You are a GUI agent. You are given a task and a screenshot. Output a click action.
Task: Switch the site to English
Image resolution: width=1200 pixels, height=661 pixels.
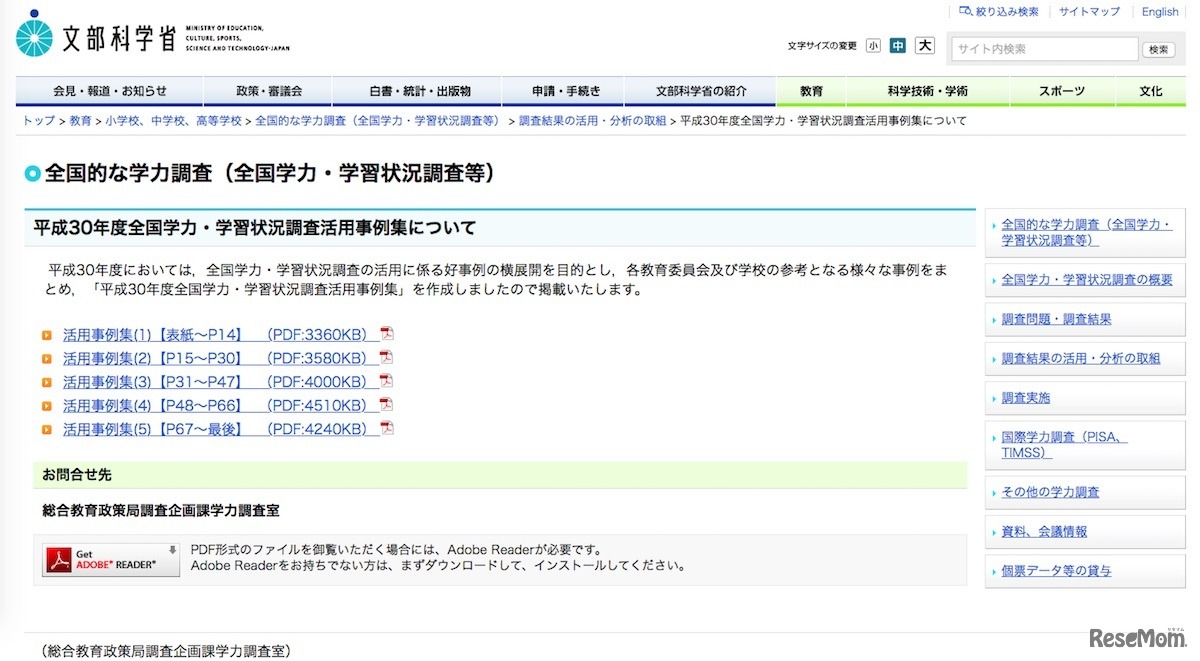1158,11
